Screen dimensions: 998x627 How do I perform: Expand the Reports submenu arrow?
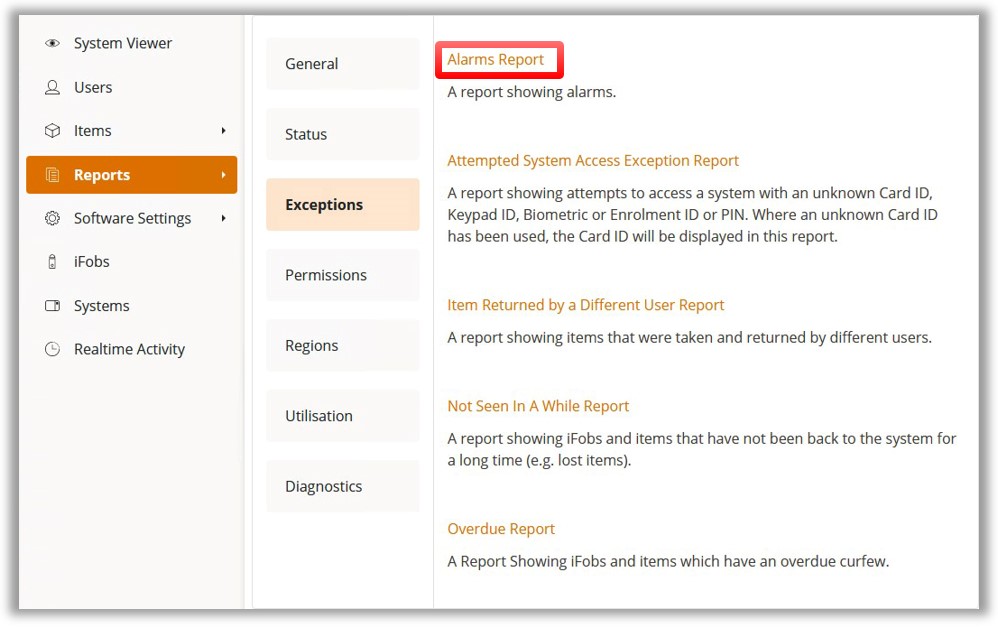223,175
